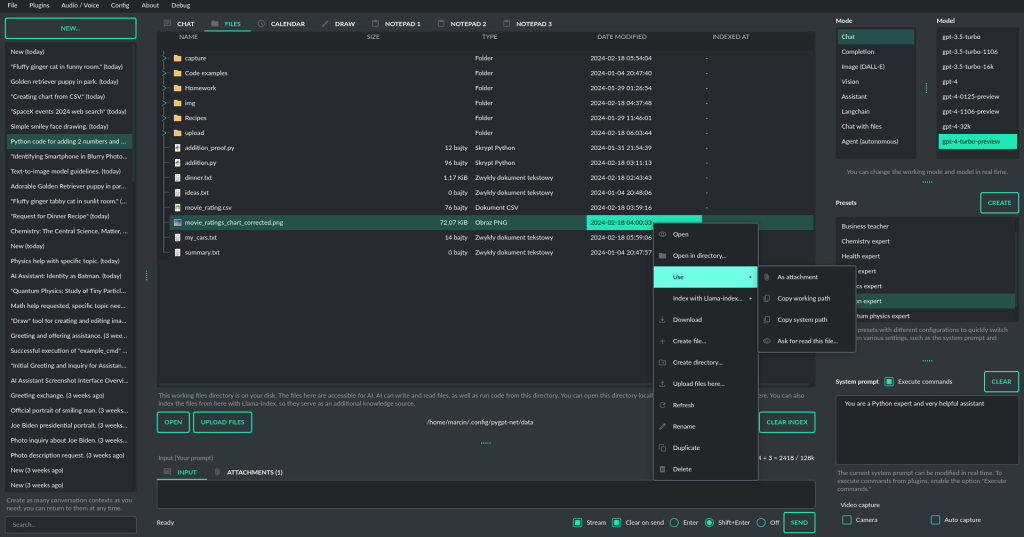Toggle the Stream checkbox
Image resolution: width=1024 pixels, height=537 pixels.
pyautogui.click(x=577, y=522)
